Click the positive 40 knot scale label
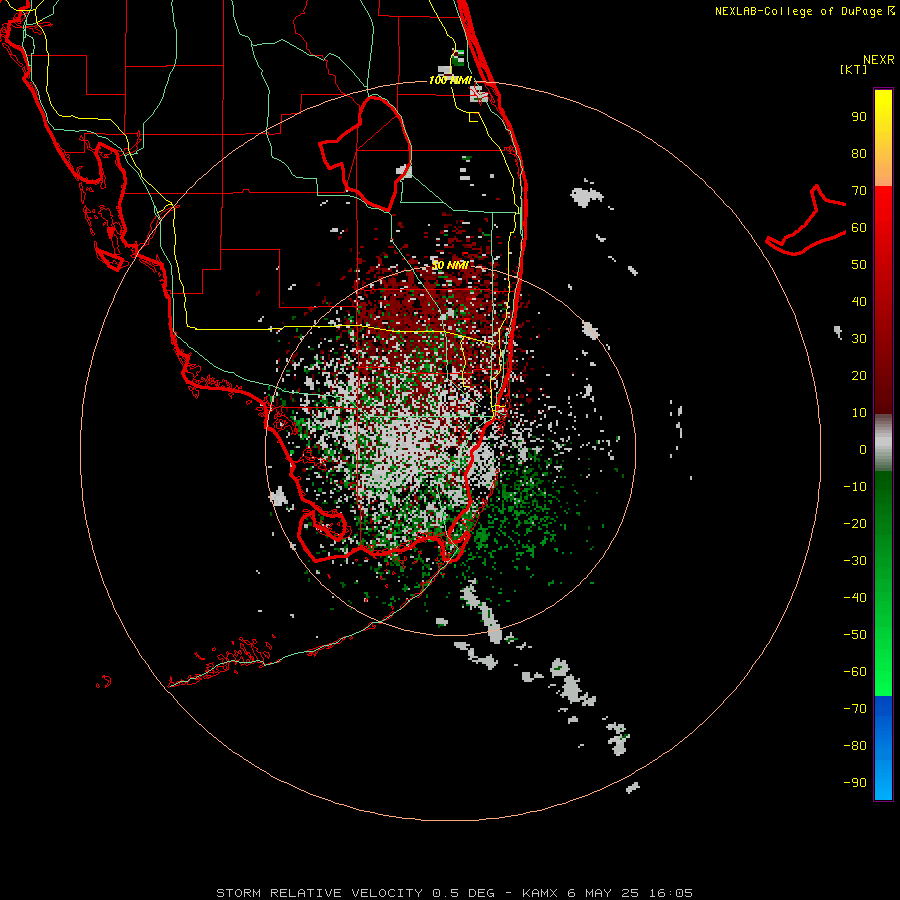Image resolution: width=900 pixels, height=900 pixels. [x=859, y=301]
